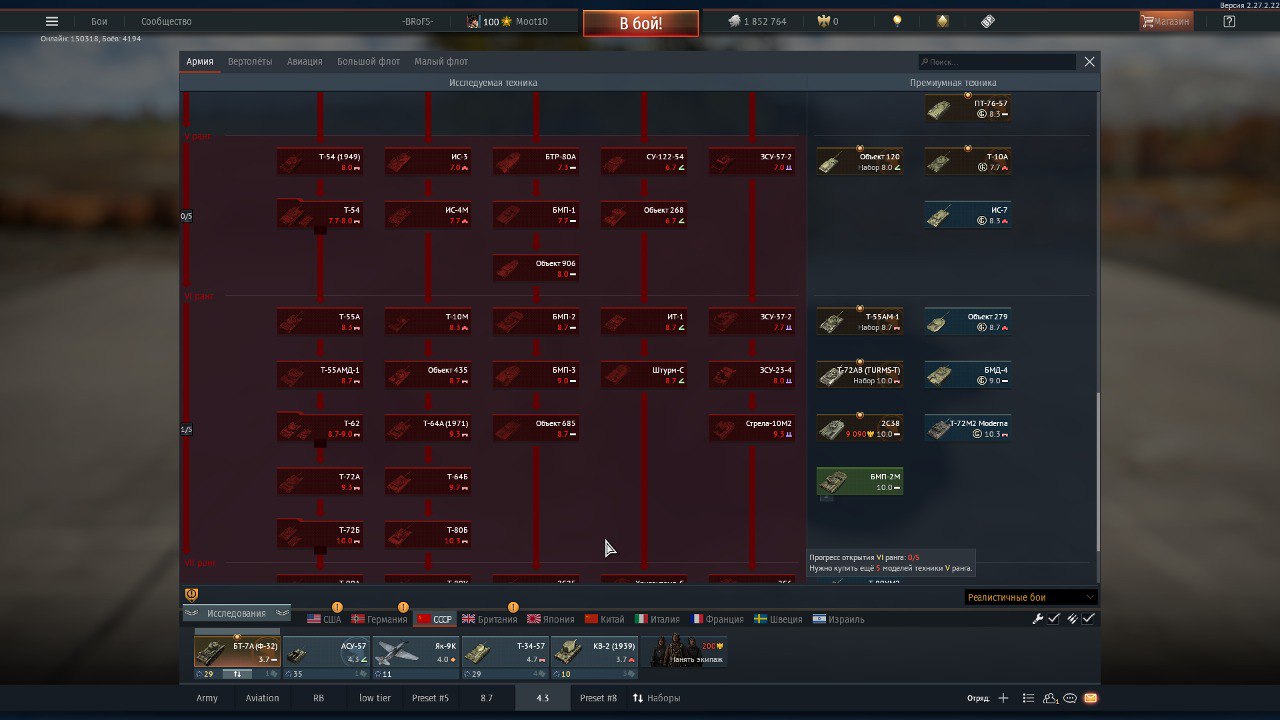Click the gold item icon next to lightbulb
The width and height of the screenshot is (1280, 720).
click(943, 21)
